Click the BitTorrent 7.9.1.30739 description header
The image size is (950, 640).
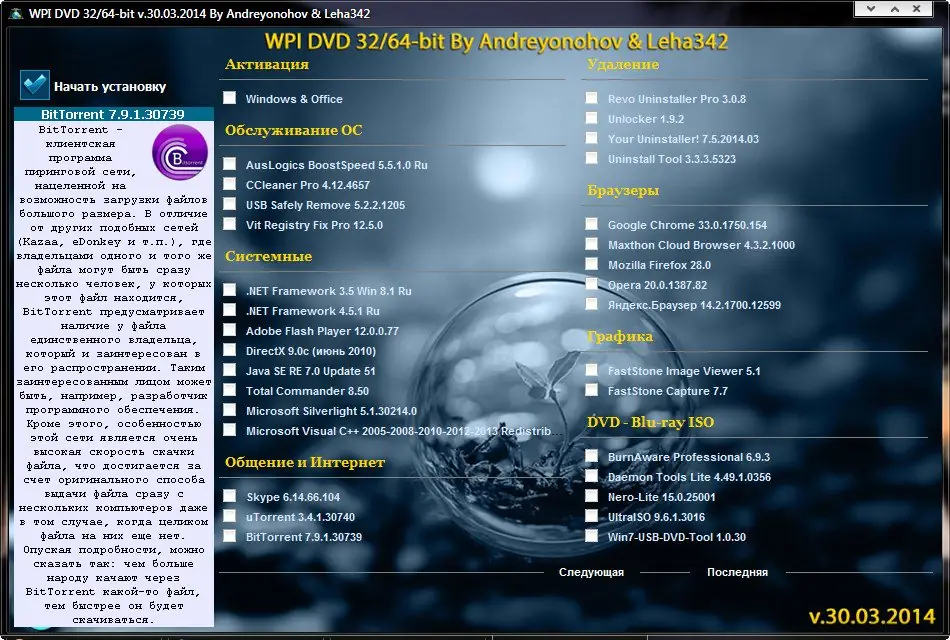click(113, 115)
